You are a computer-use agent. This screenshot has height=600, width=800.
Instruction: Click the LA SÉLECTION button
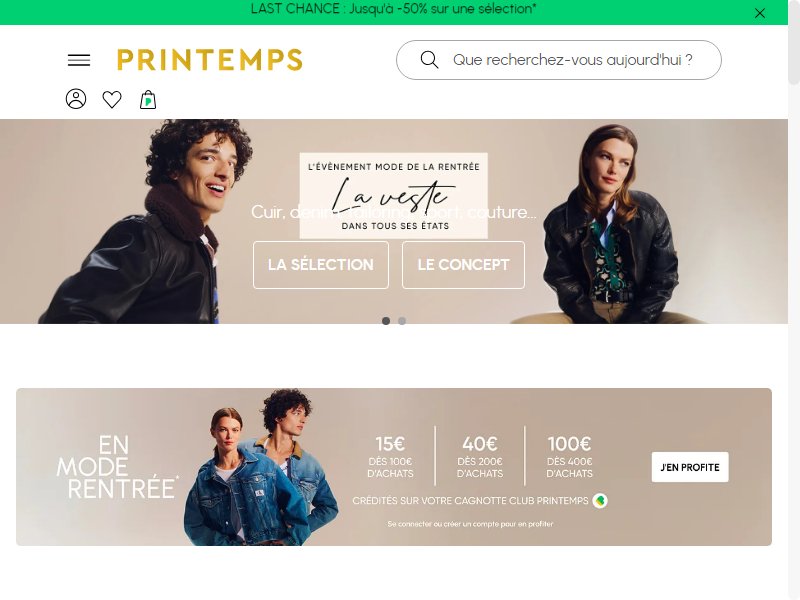tap(321, 265)
